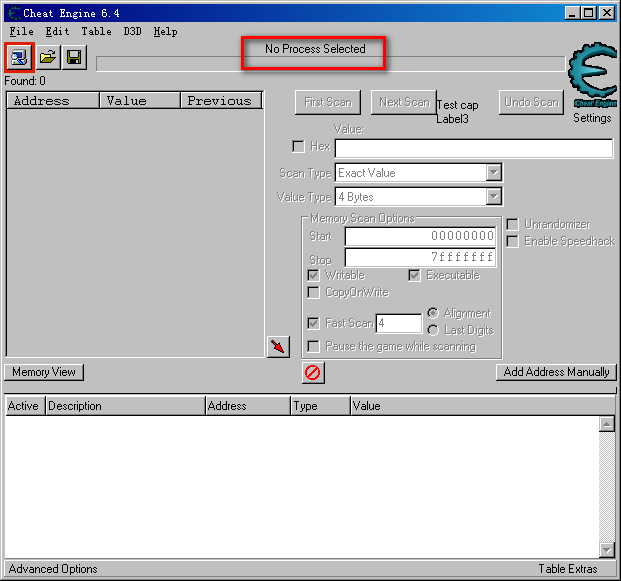Copy selected addresses with the red arrow
This screenshot has height=581, width=621.
click(x=278, y=347)
